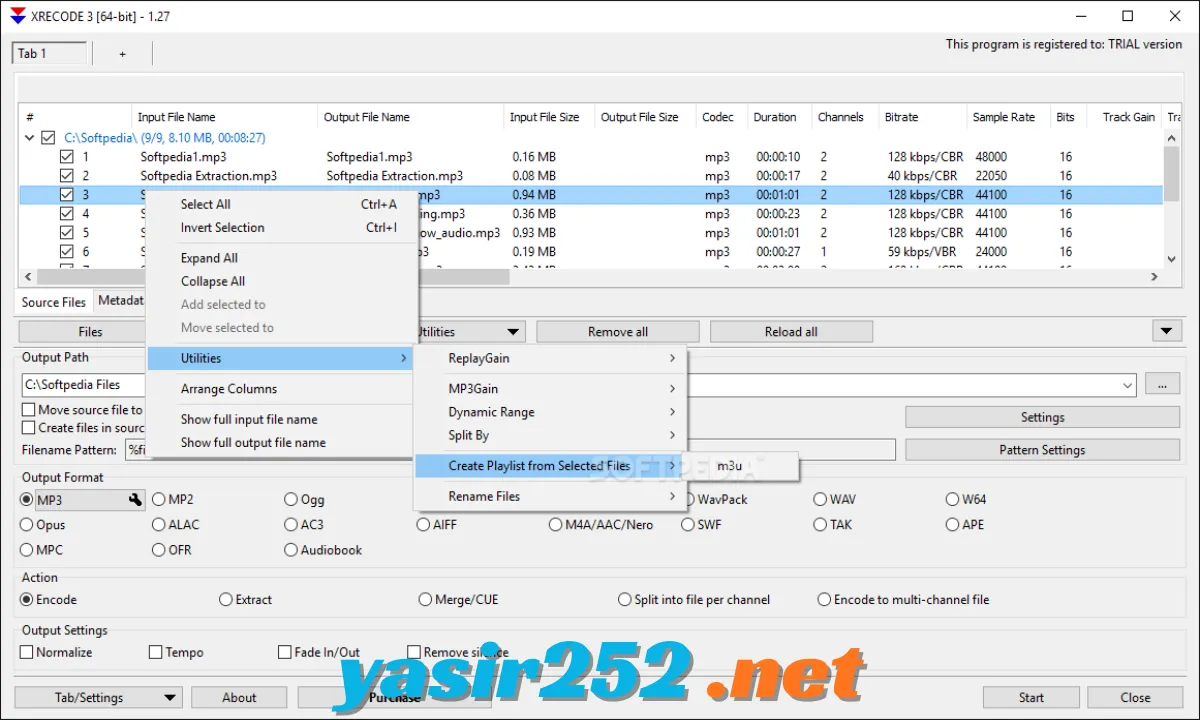Open the Source Files tab
This screenshot has width=1200, height=720.
(54, 302)
